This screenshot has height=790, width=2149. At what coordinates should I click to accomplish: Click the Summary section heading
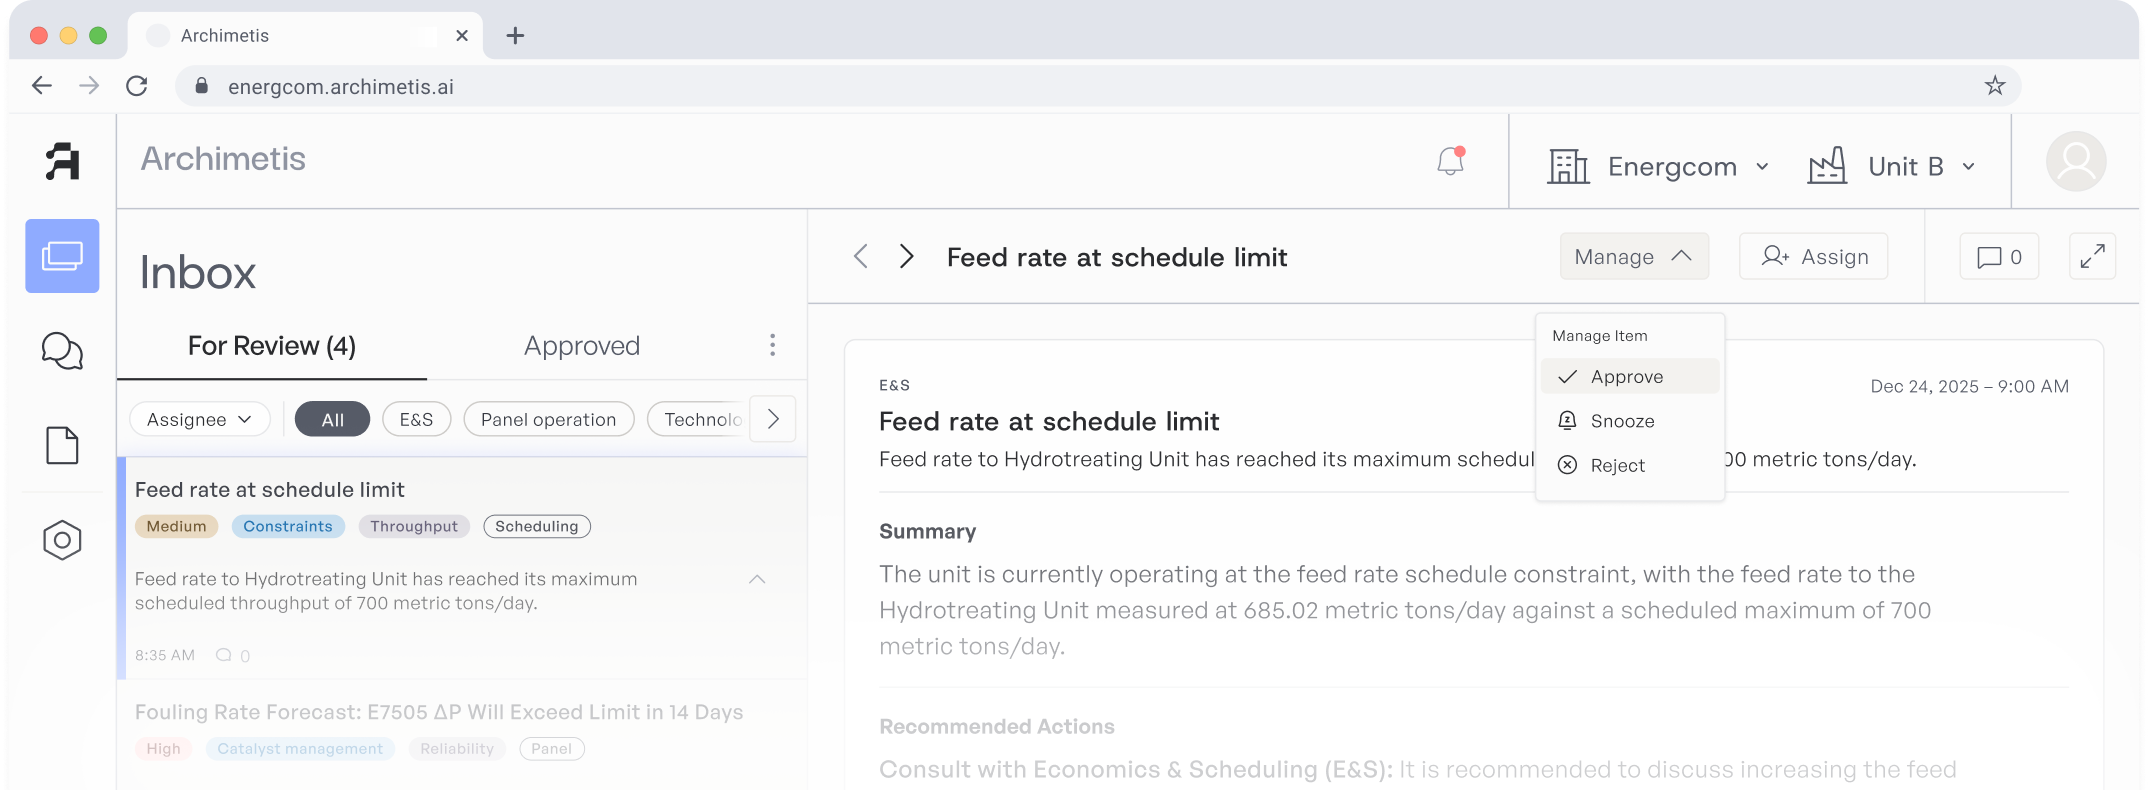click(927, 532)
